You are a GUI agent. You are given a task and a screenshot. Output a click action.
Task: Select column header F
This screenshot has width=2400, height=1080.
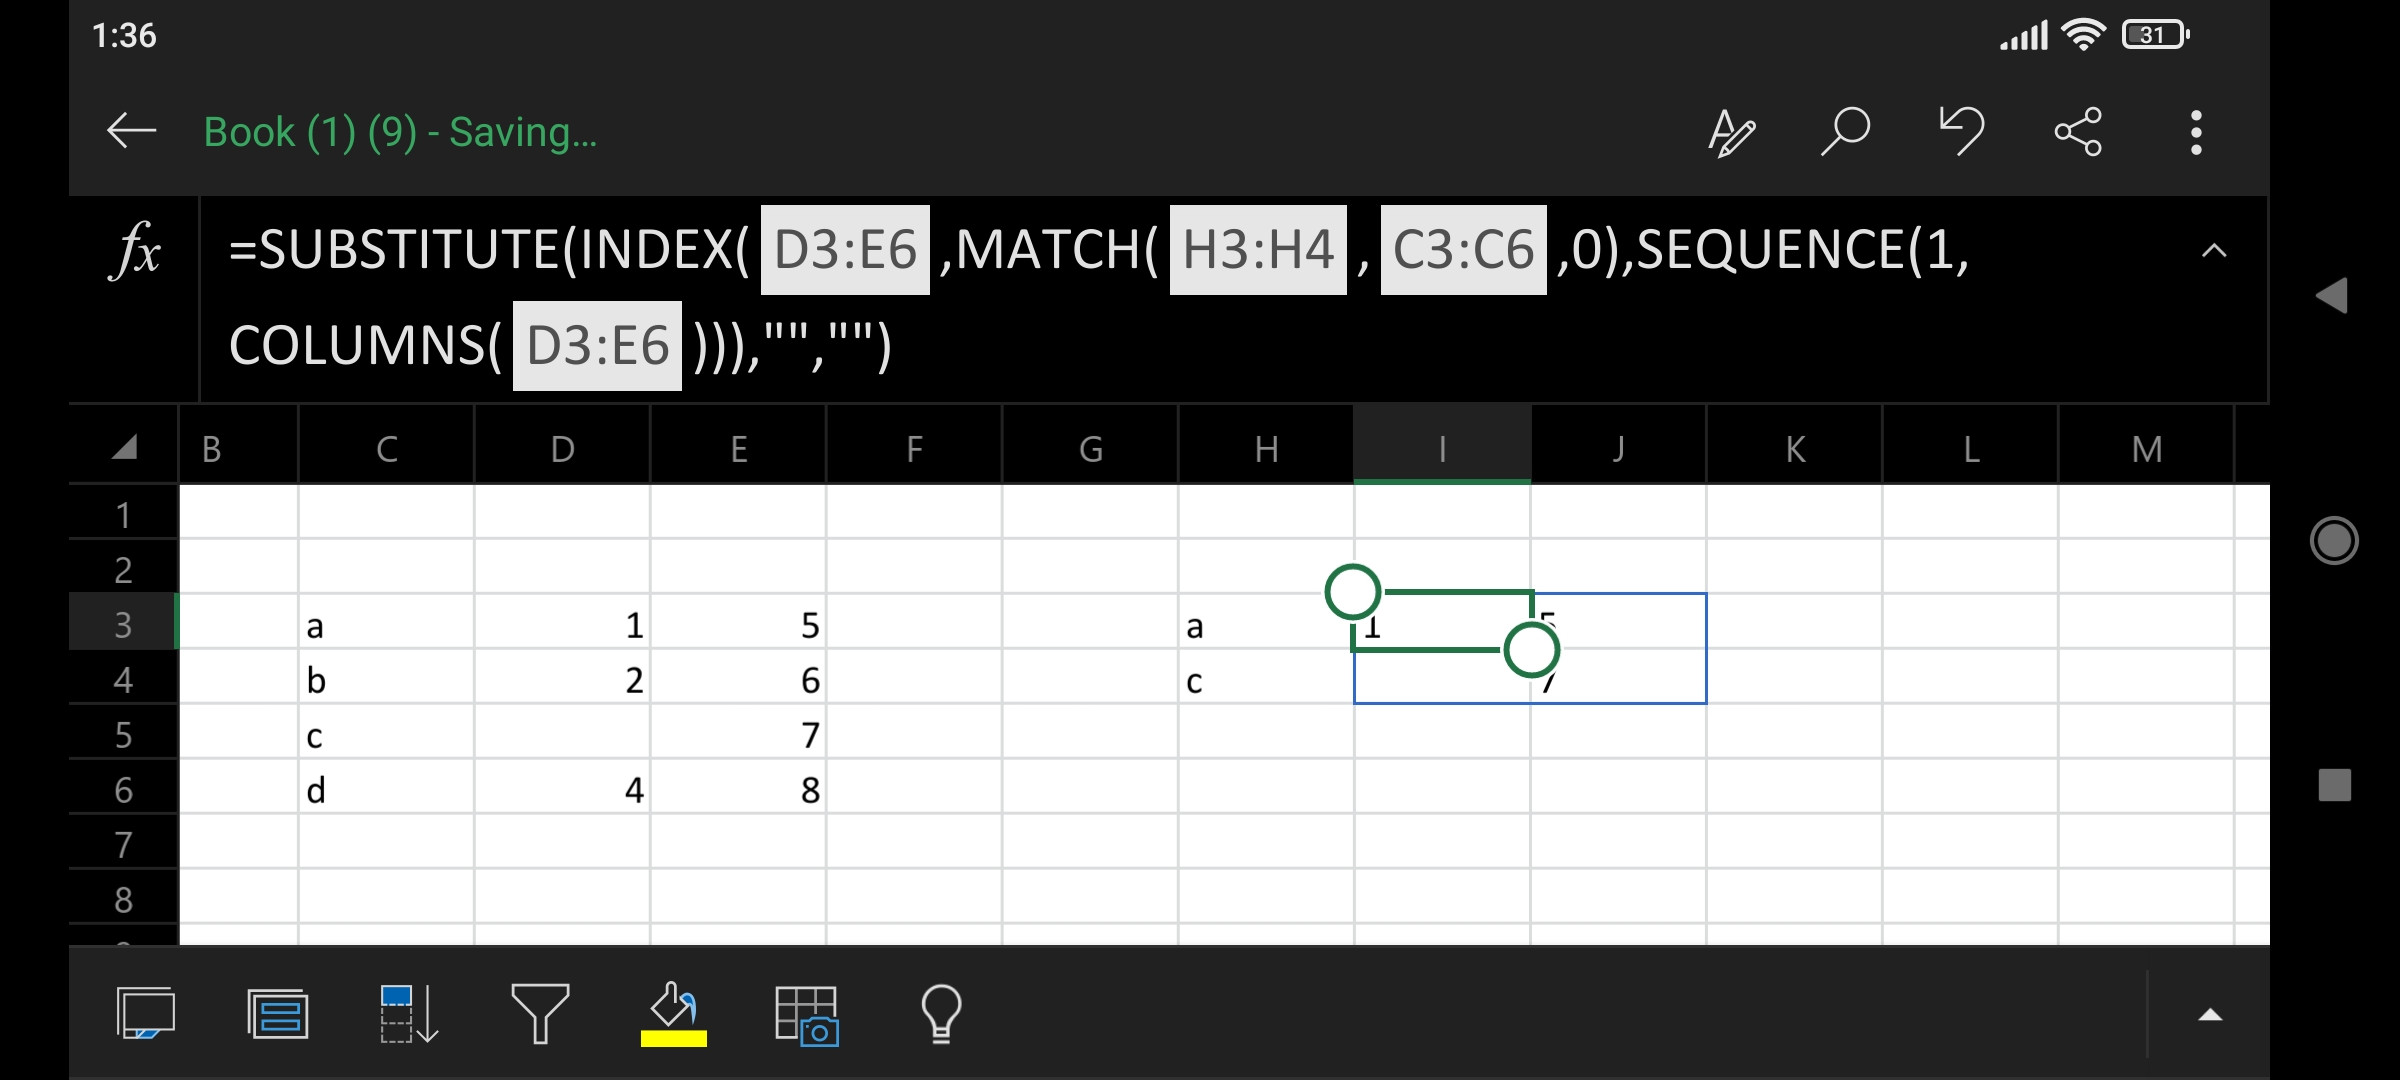pos(915,449)
